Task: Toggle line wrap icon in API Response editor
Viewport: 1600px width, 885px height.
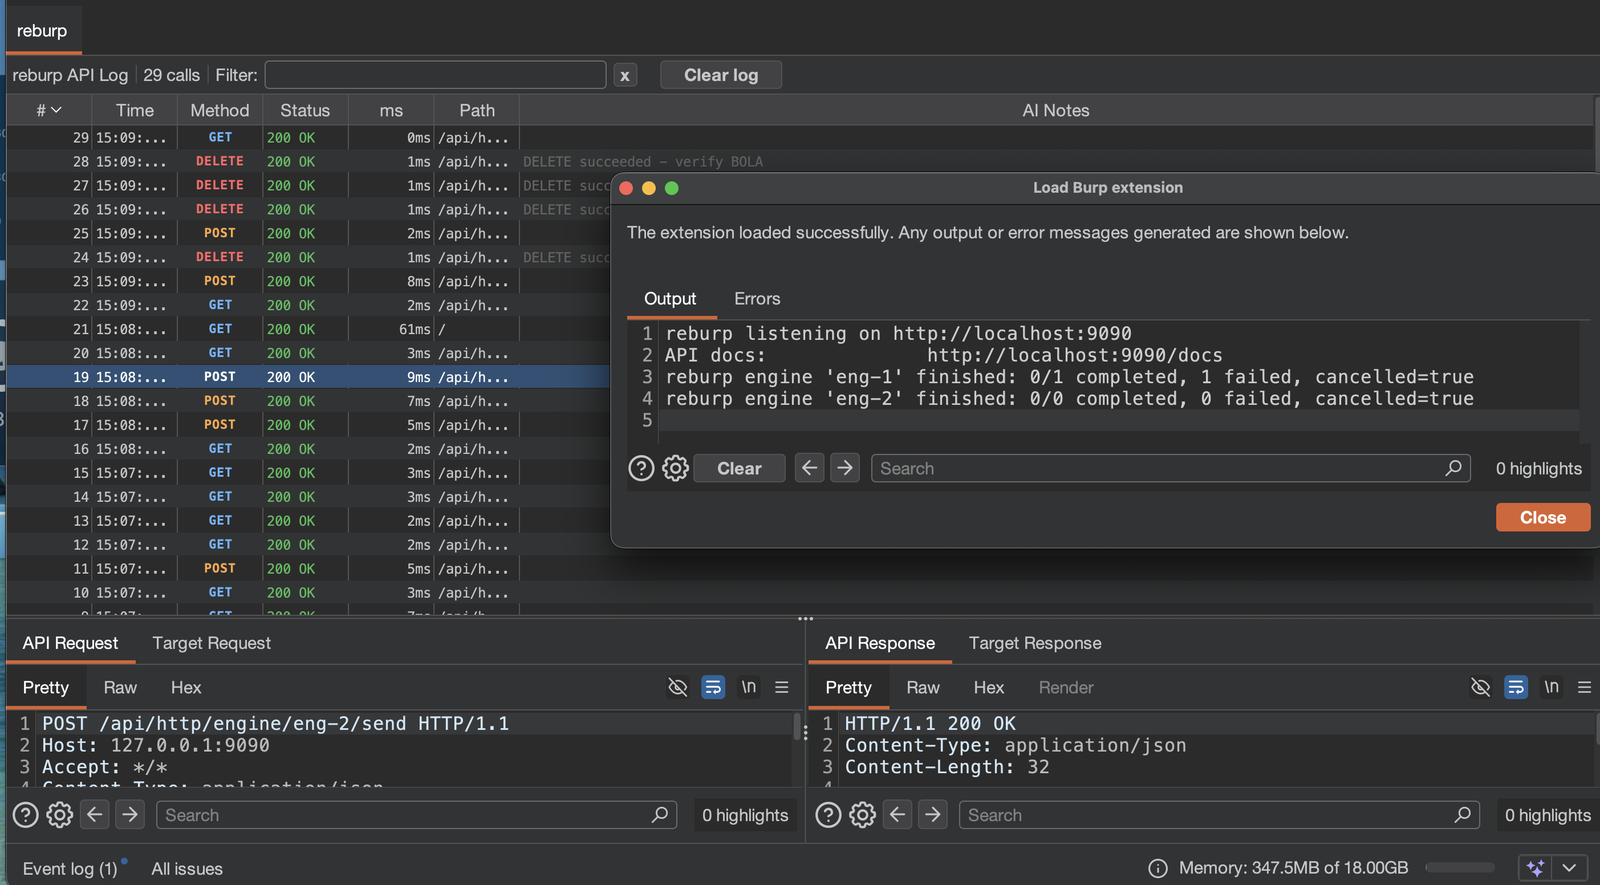Action: pyautogui.click(x=1516, y=687)
